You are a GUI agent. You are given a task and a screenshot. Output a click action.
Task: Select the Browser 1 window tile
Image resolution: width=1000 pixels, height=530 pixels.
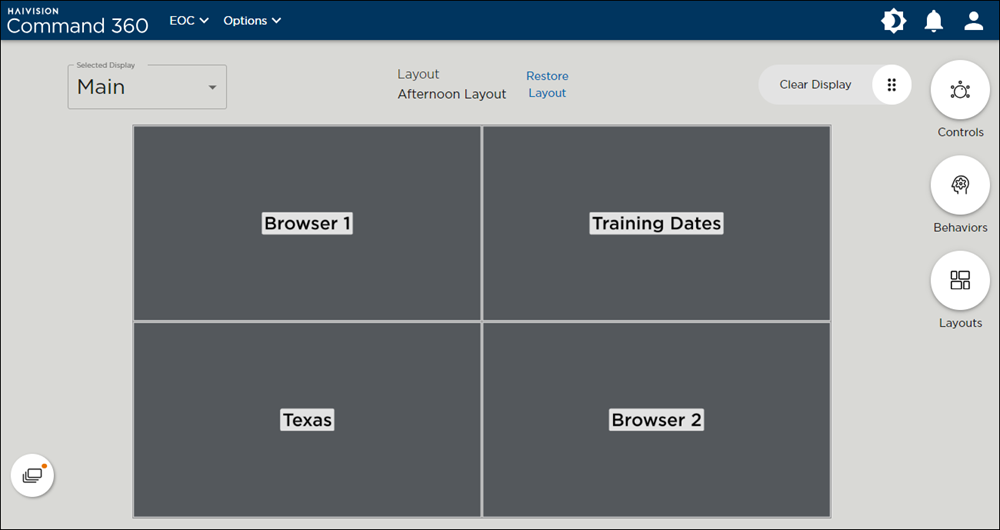(307, 223)
